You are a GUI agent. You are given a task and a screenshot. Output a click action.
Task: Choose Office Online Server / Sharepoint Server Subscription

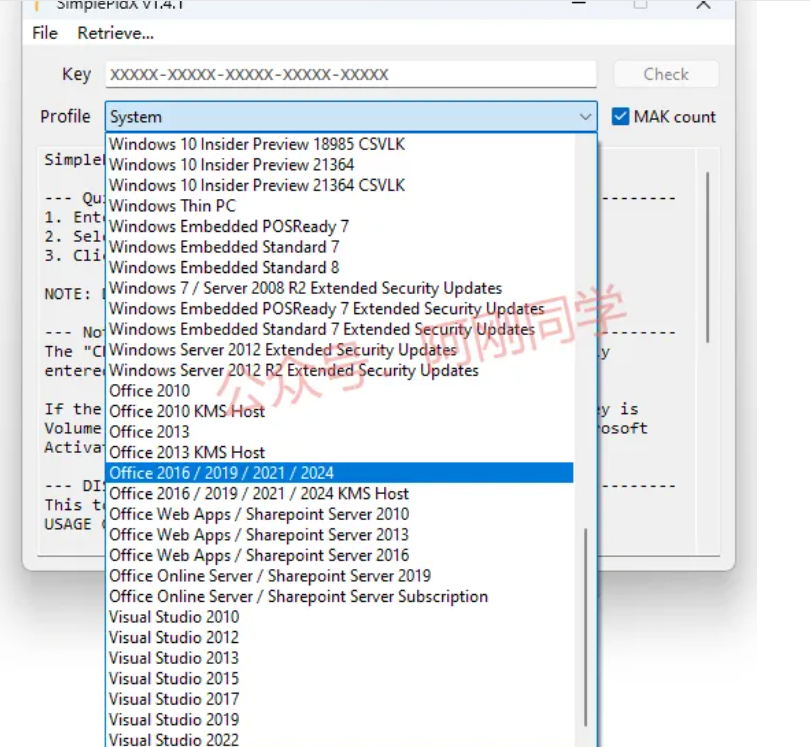click(340, 597)
